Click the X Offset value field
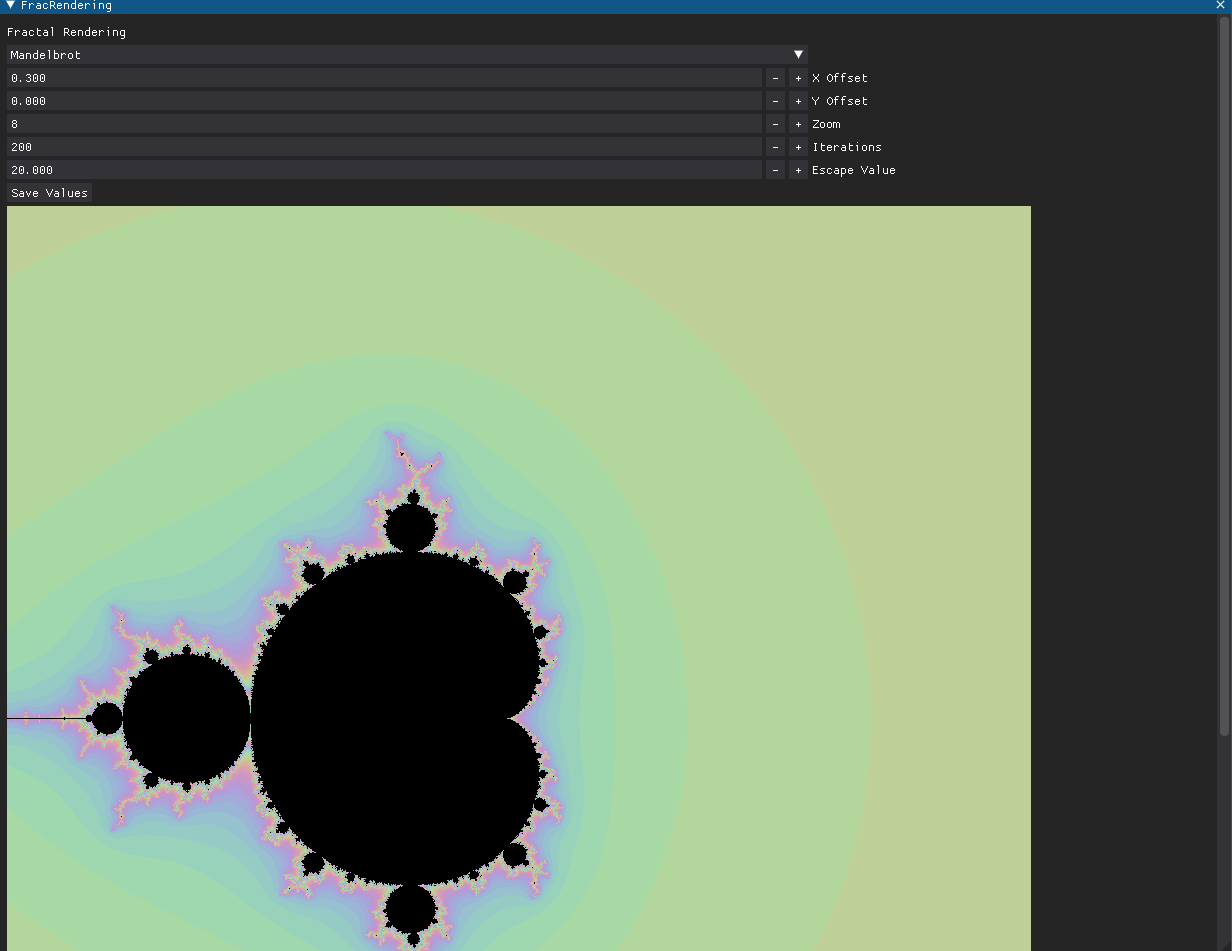Screen dimensions: 1232x951 [384, 78]
